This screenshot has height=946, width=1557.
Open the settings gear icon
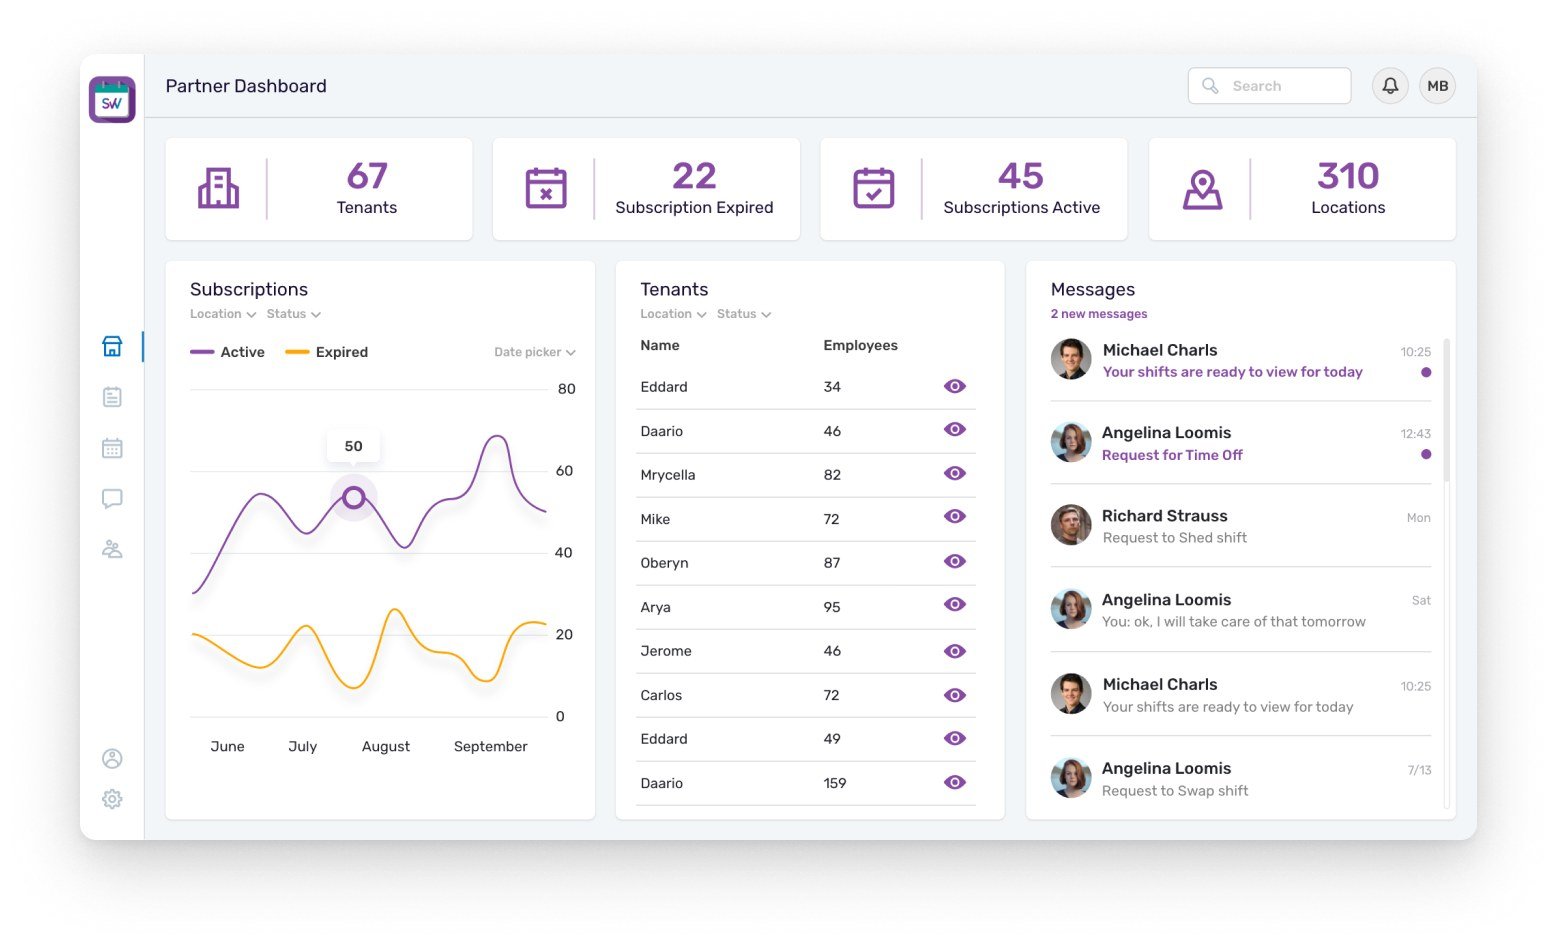pos(112,799)
